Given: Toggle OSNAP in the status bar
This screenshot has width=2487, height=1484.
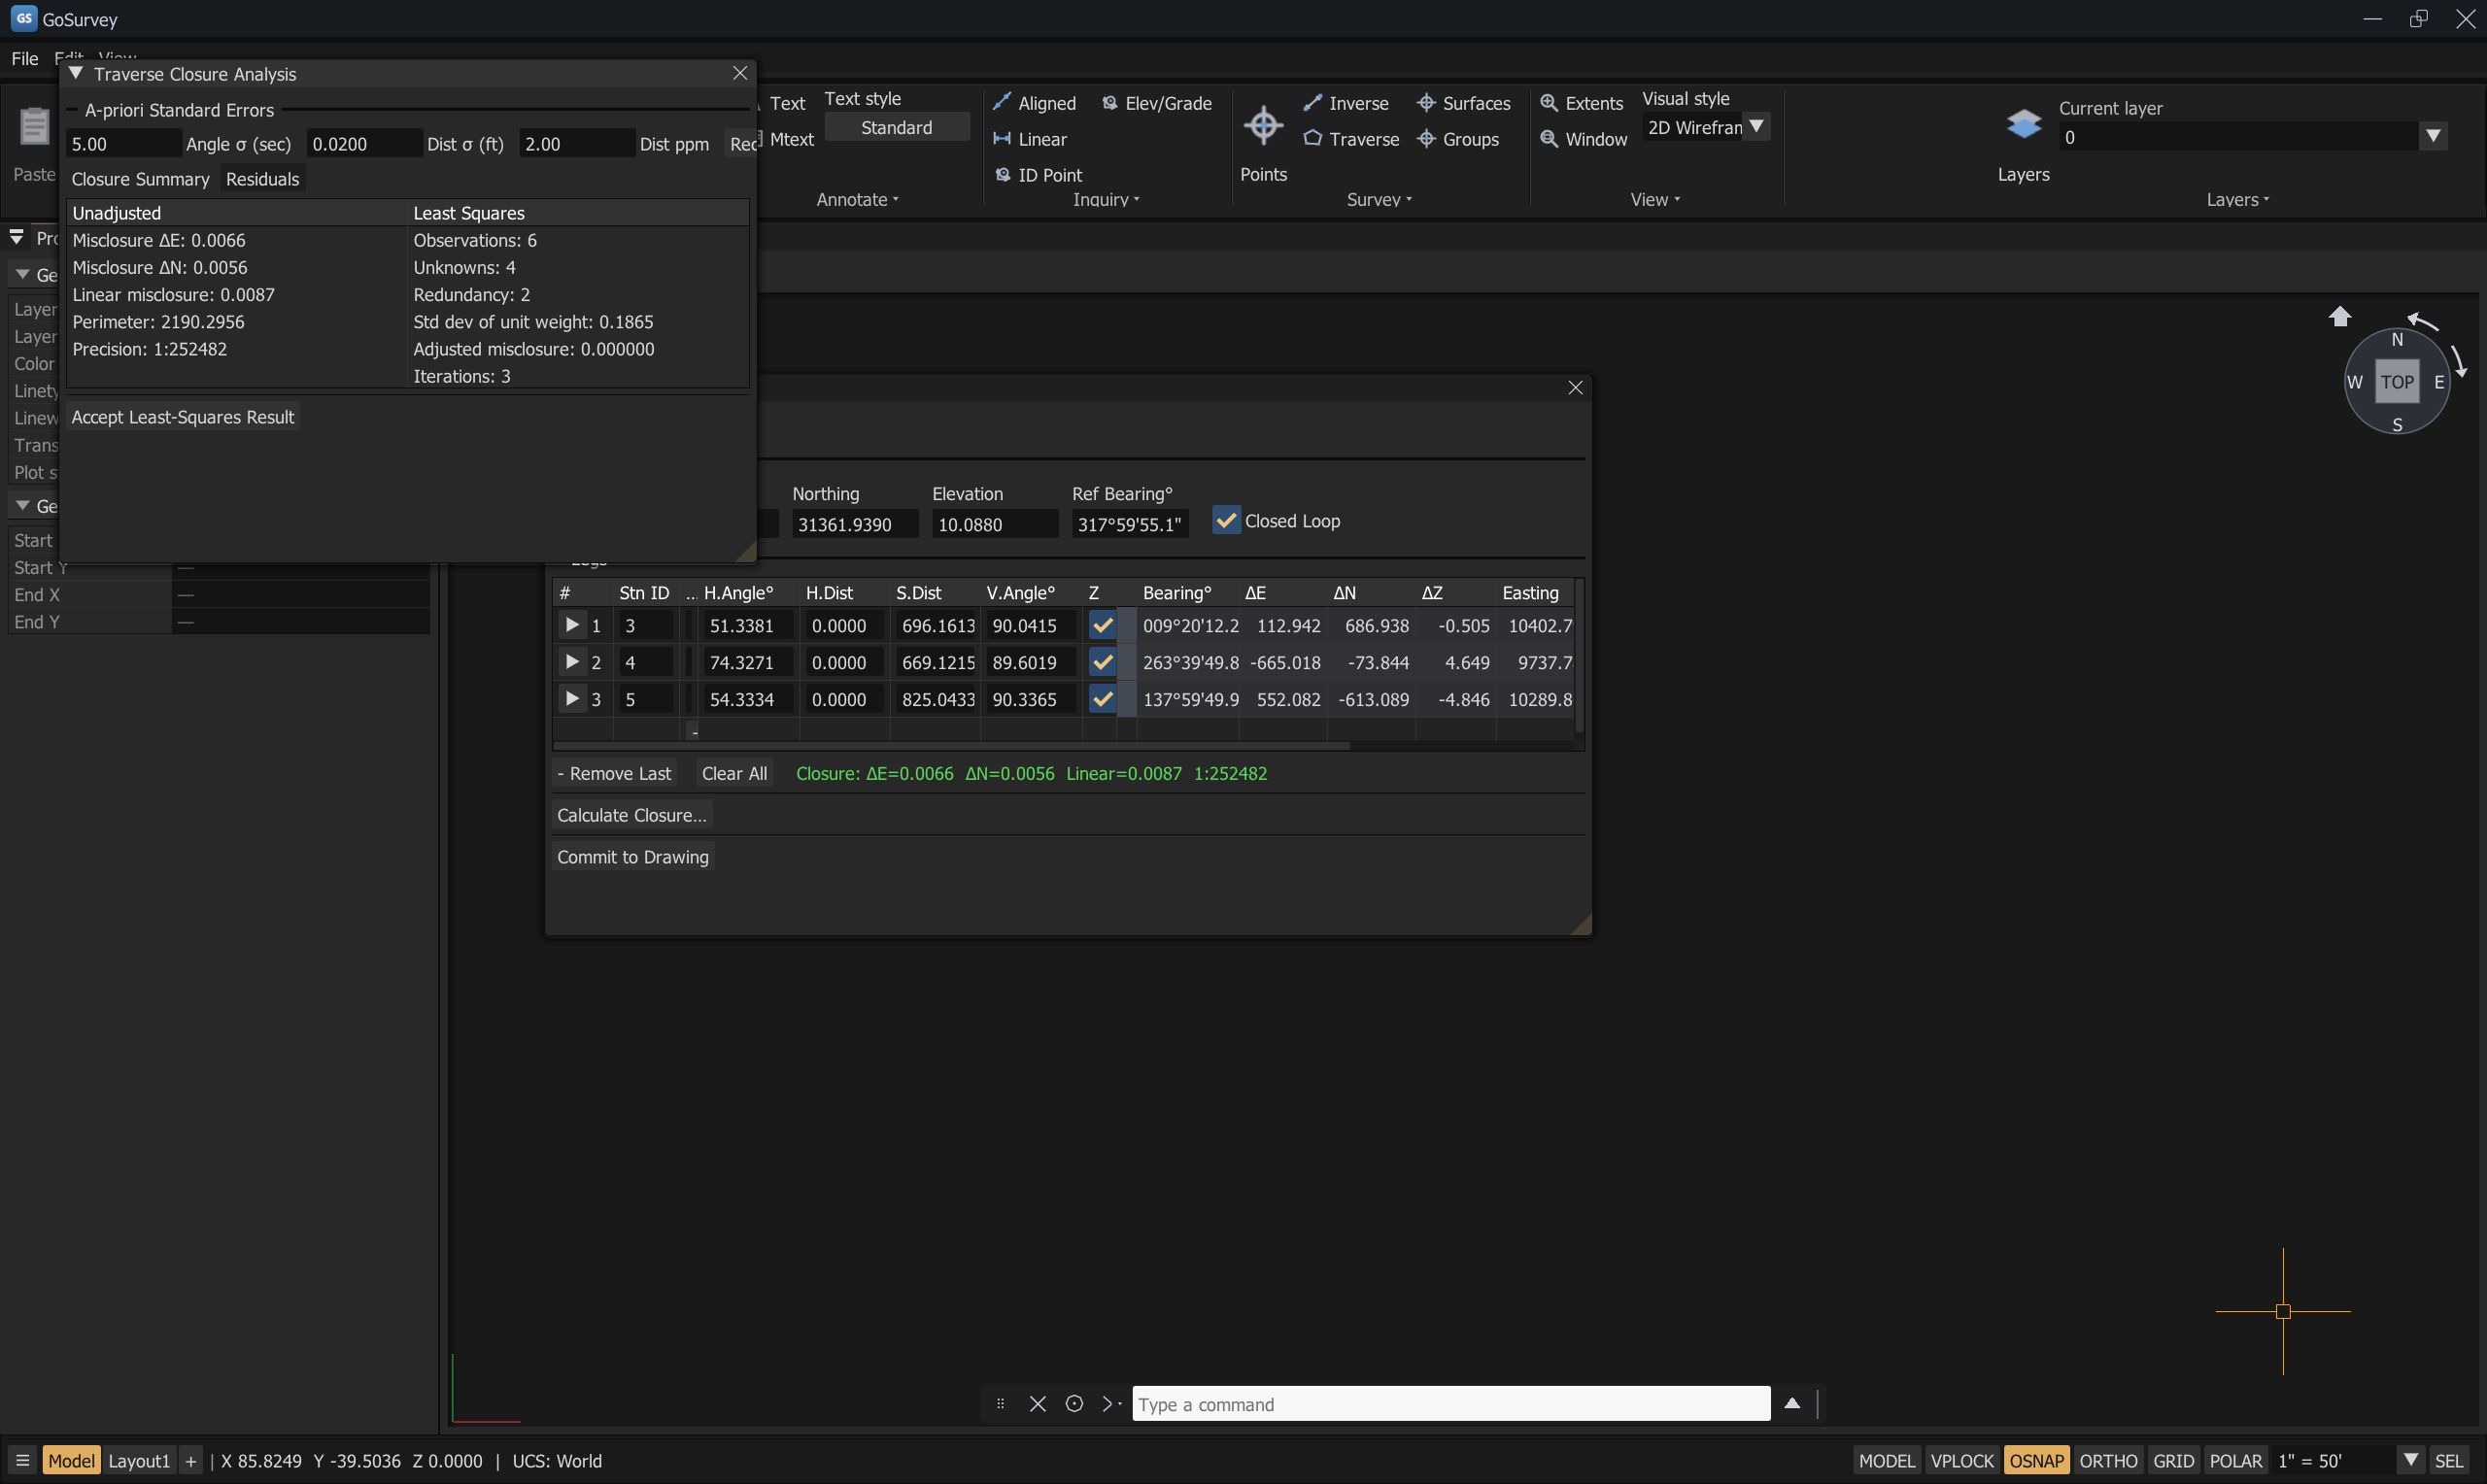Looking at the screenshot, I should 2036,1461.
